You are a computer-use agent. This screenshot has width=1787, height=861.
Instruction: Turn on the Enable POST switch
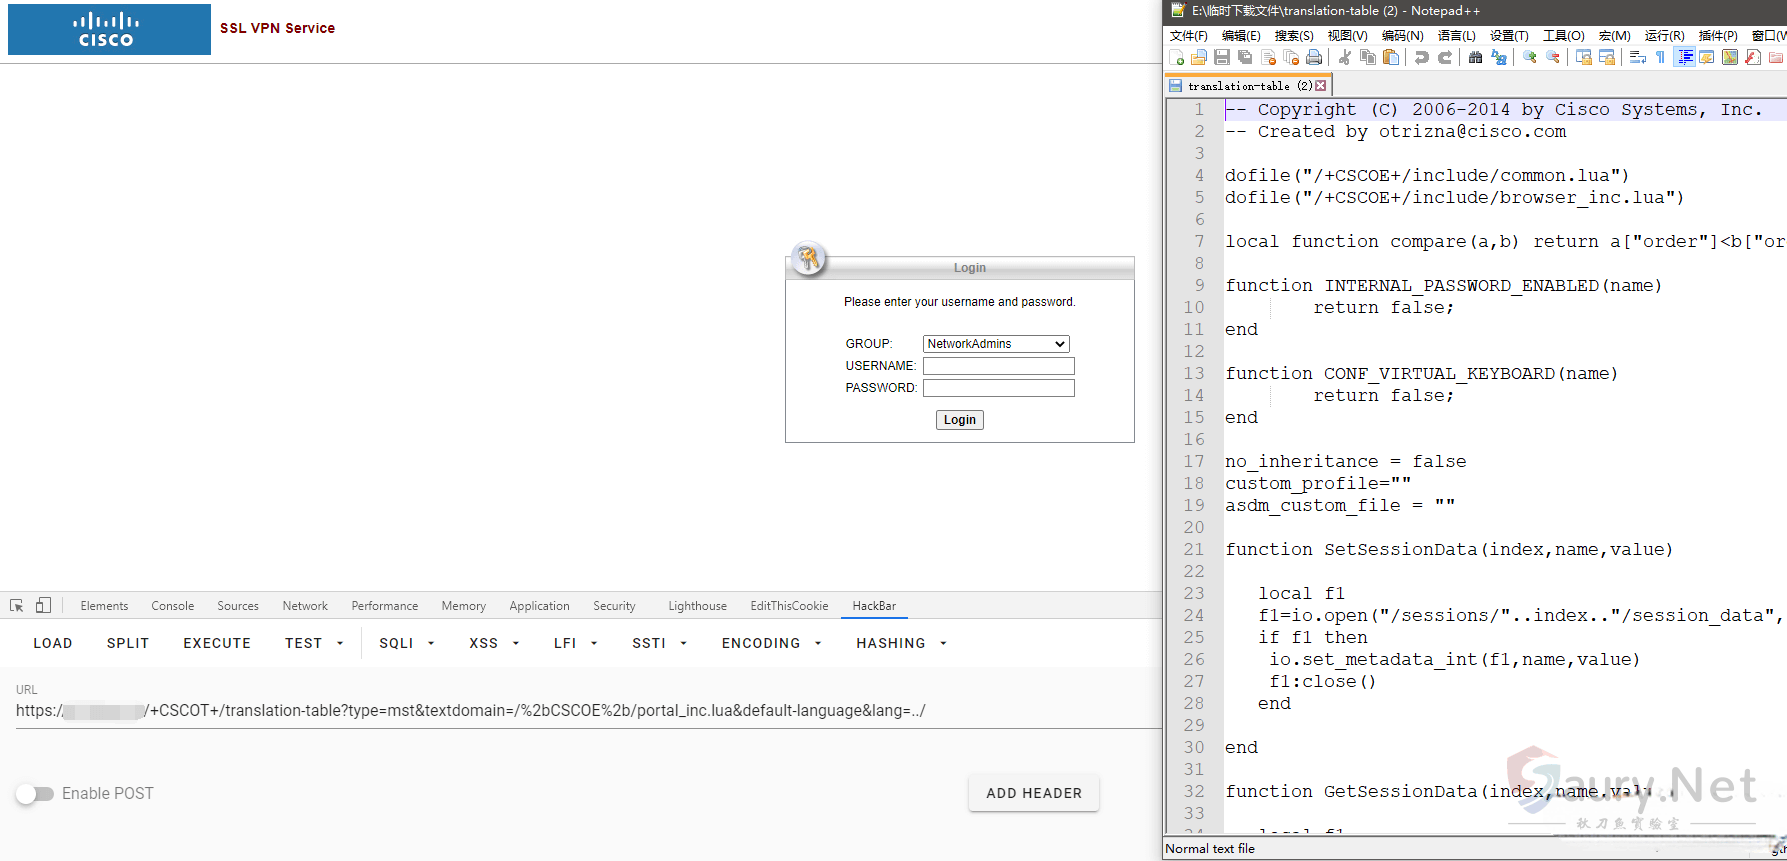pos(35,794)
